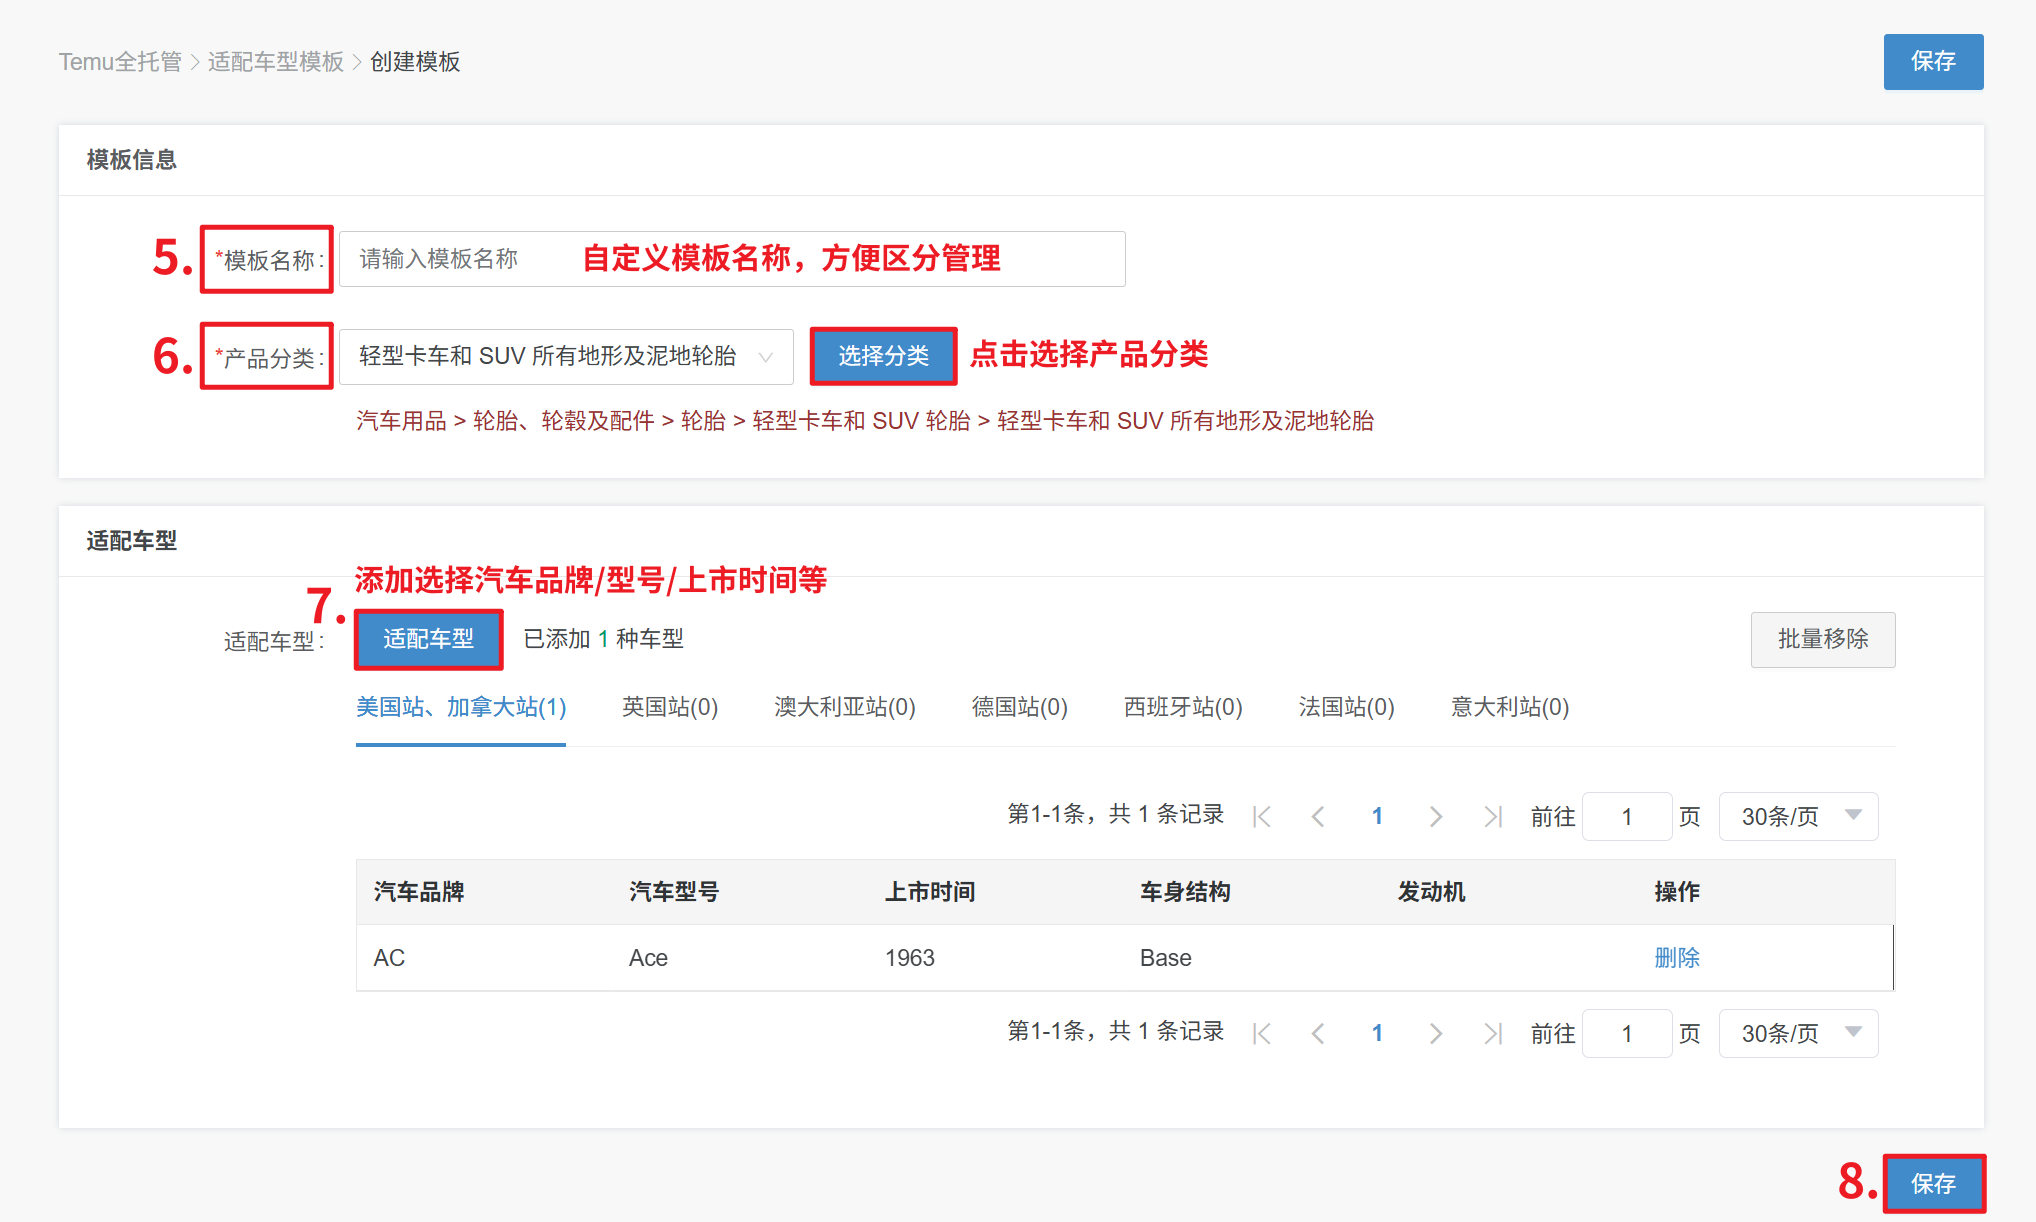Click previous page arrow in bottom pagination
Viewport: 2036px width, 1222px height.
[x=1318, y=1034]
